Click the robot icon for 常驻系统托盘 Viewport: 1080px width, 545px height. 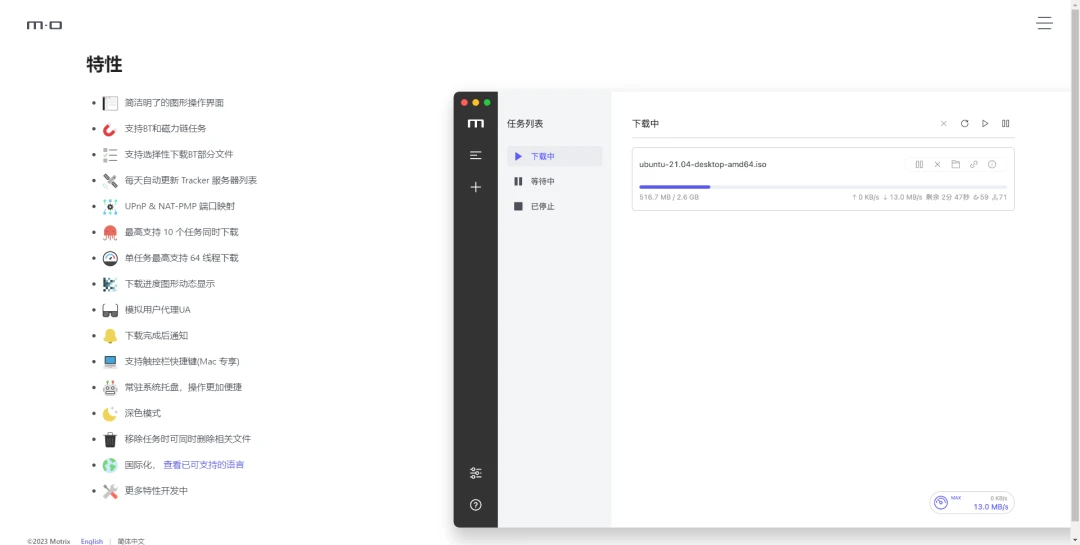(110, 387)
